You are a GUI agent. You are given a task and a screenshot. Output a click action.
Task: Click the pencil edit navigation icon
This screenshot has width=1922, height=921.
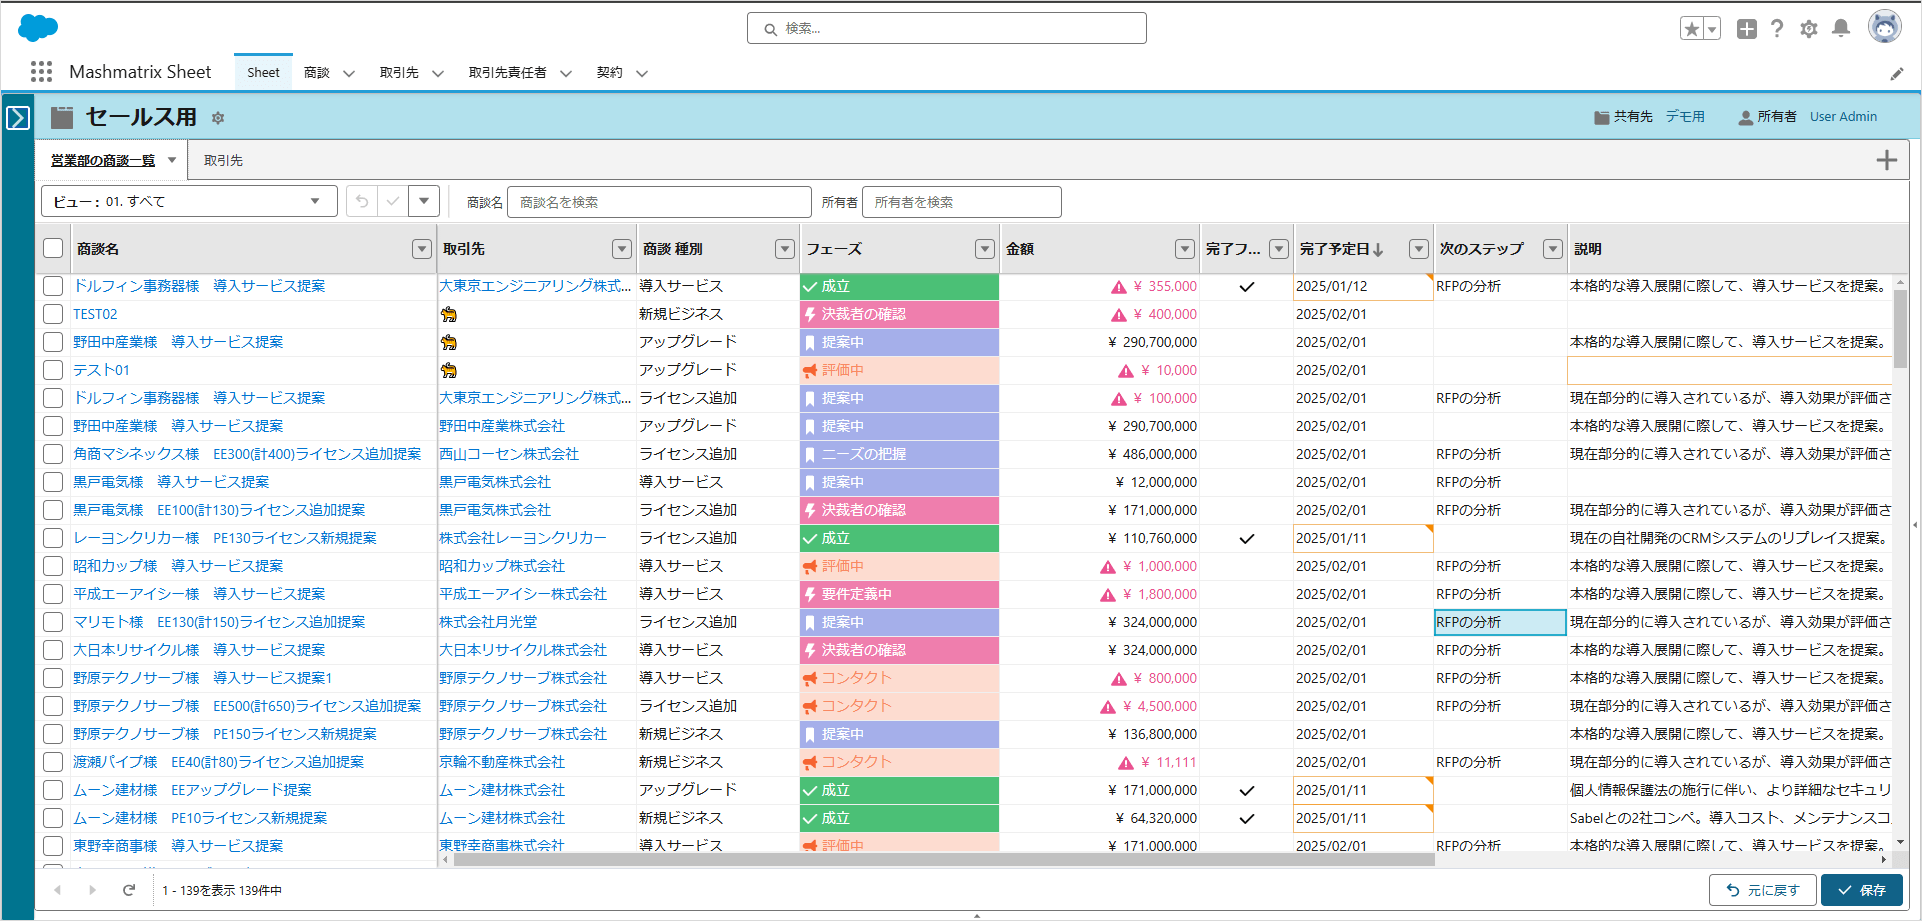[1897, 73]
